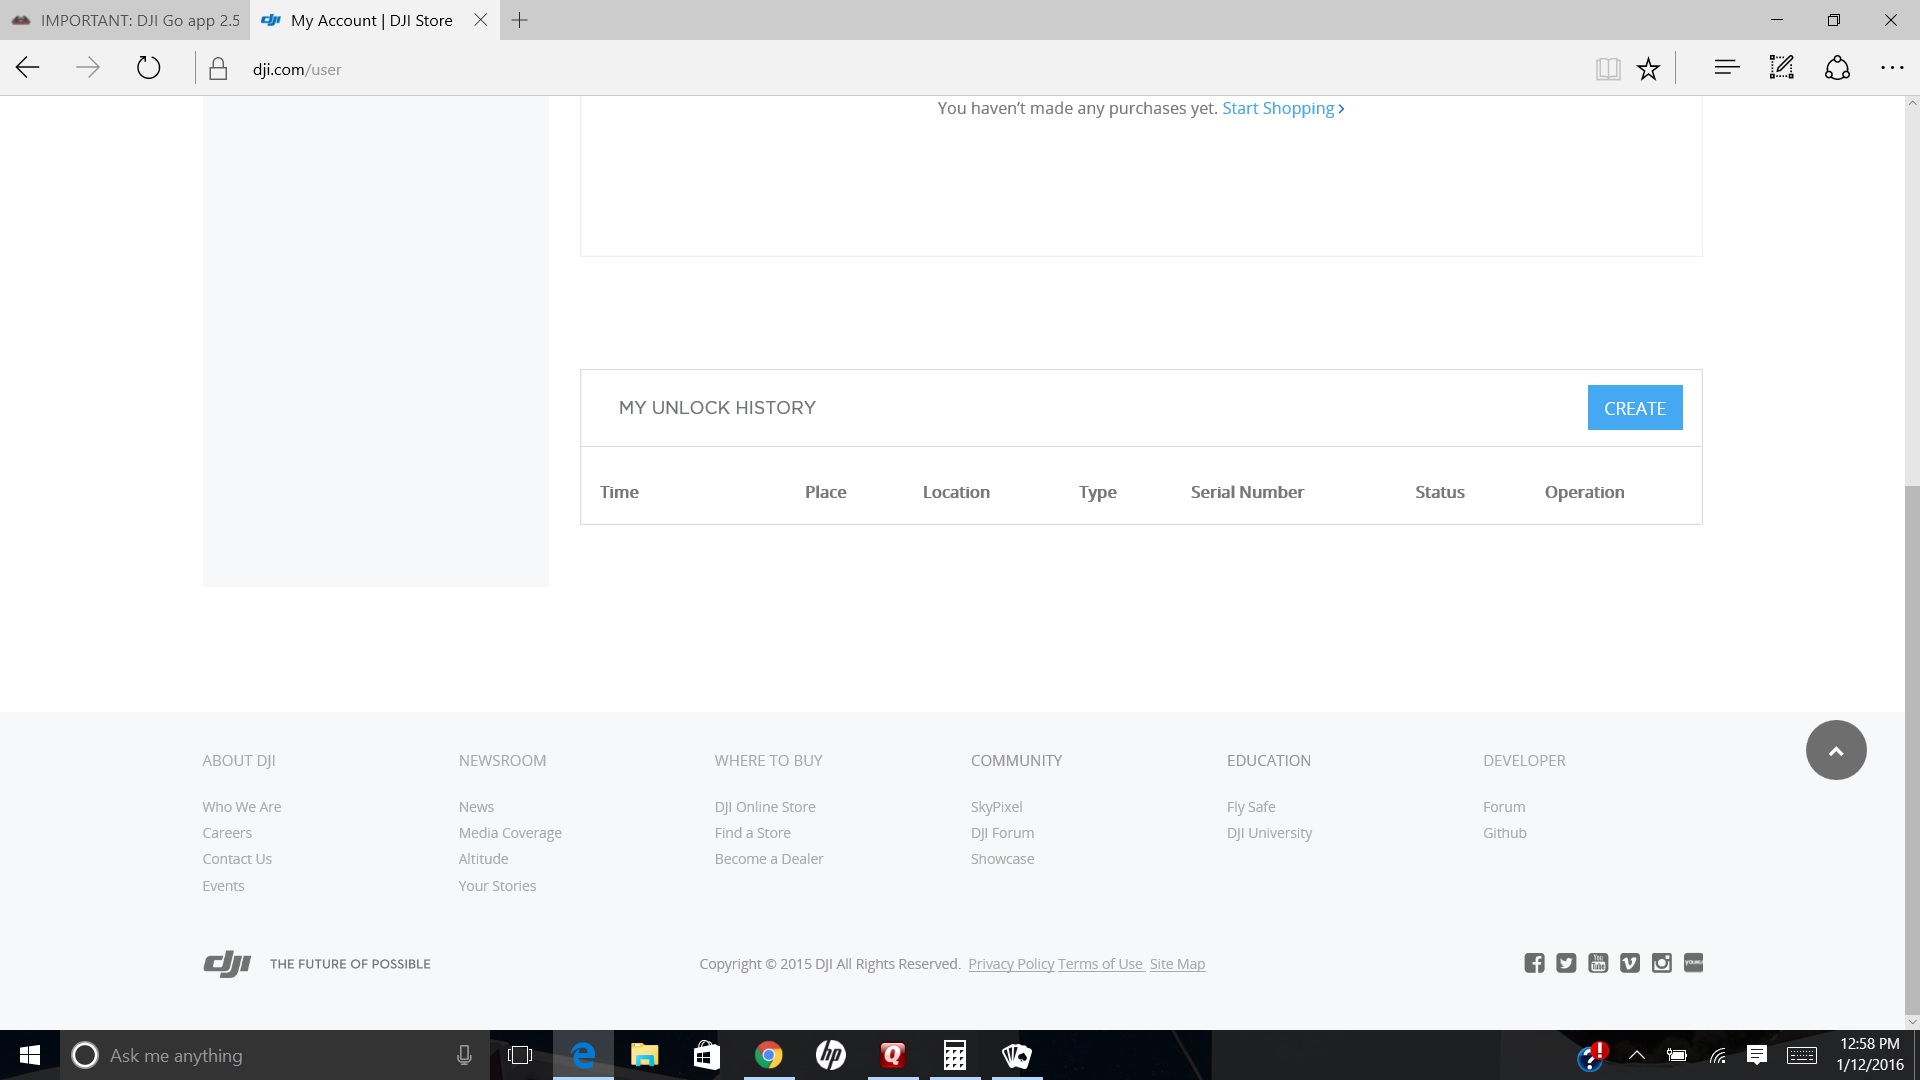Screen dimensions: 1920x1080
Task: Switch to the IMPORTANT: DJI Go app tab
Action: (125, 20)
